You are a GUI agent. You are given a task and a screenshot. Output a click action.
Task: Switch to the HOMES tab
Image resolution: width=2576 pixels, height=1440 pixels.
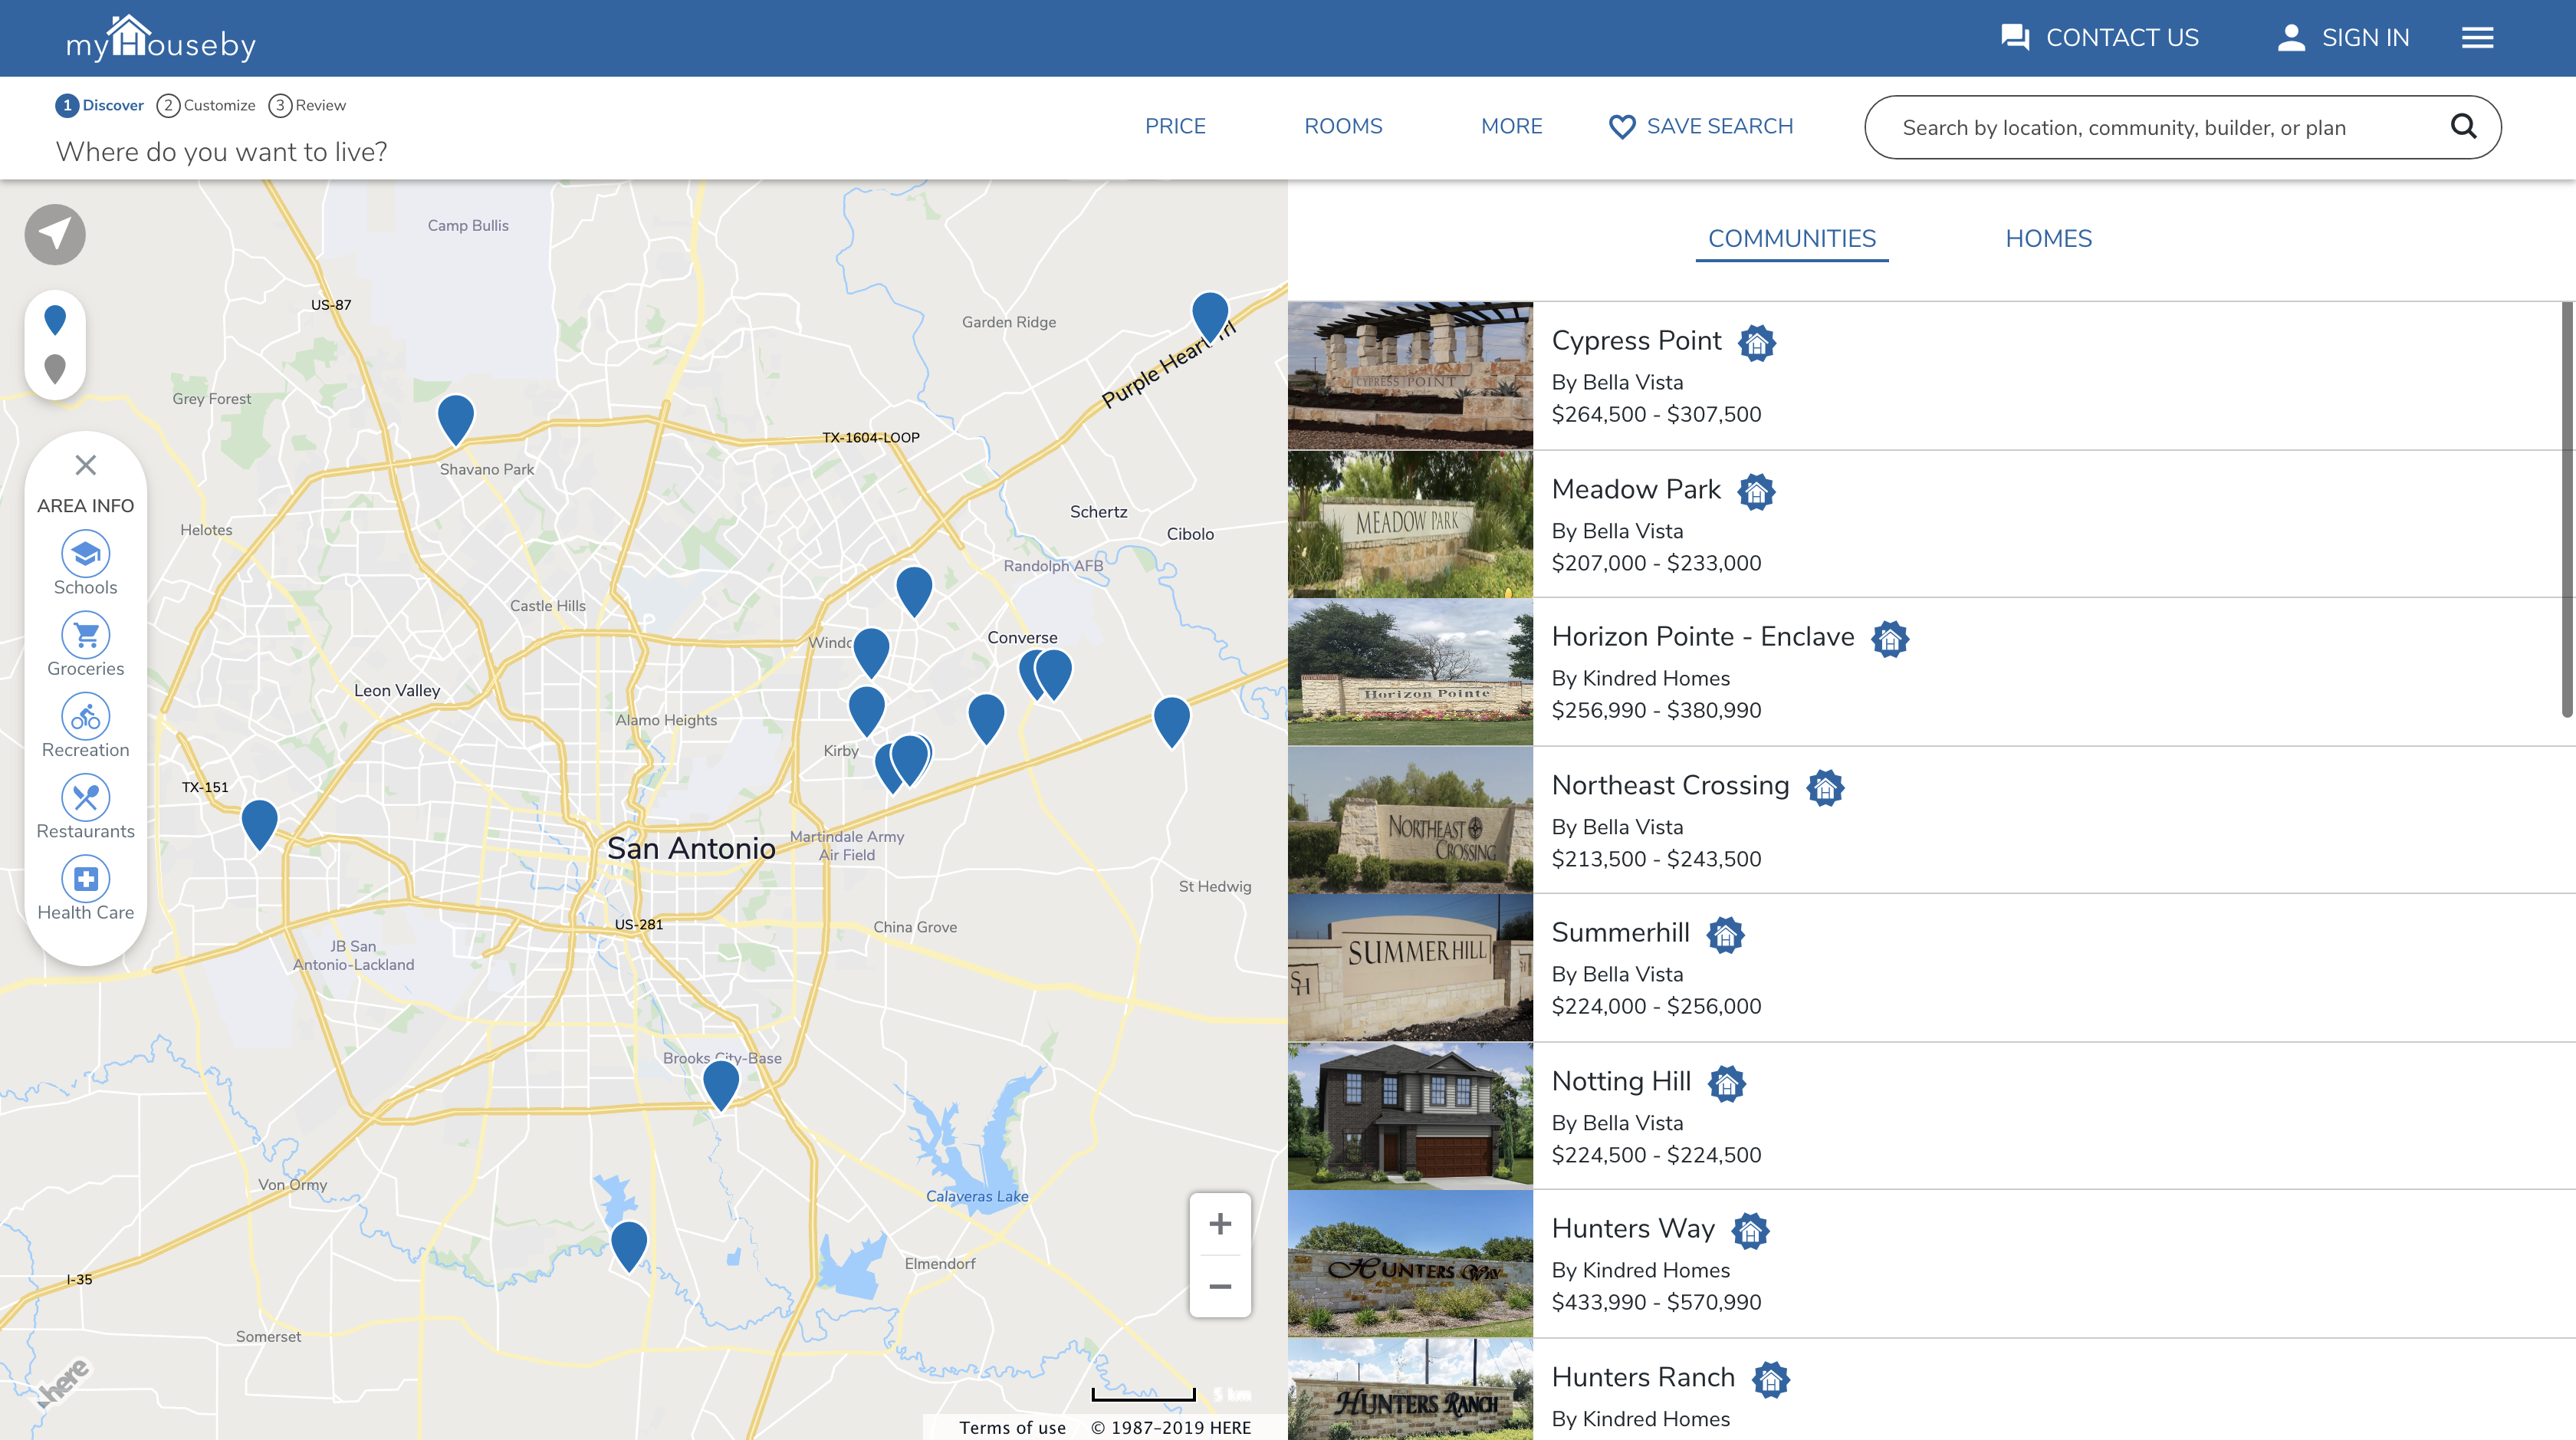(2048, 239)
